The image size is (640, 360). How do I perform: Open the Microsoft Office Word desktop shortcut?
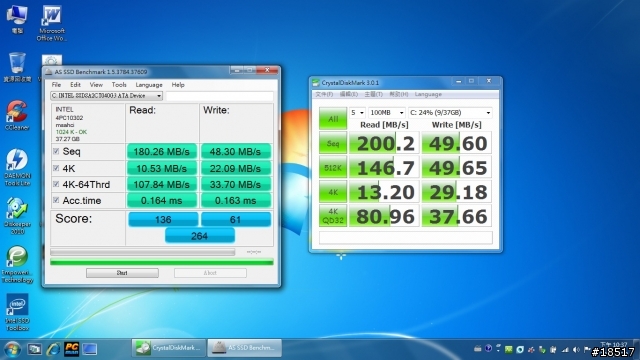pos(52,23)
